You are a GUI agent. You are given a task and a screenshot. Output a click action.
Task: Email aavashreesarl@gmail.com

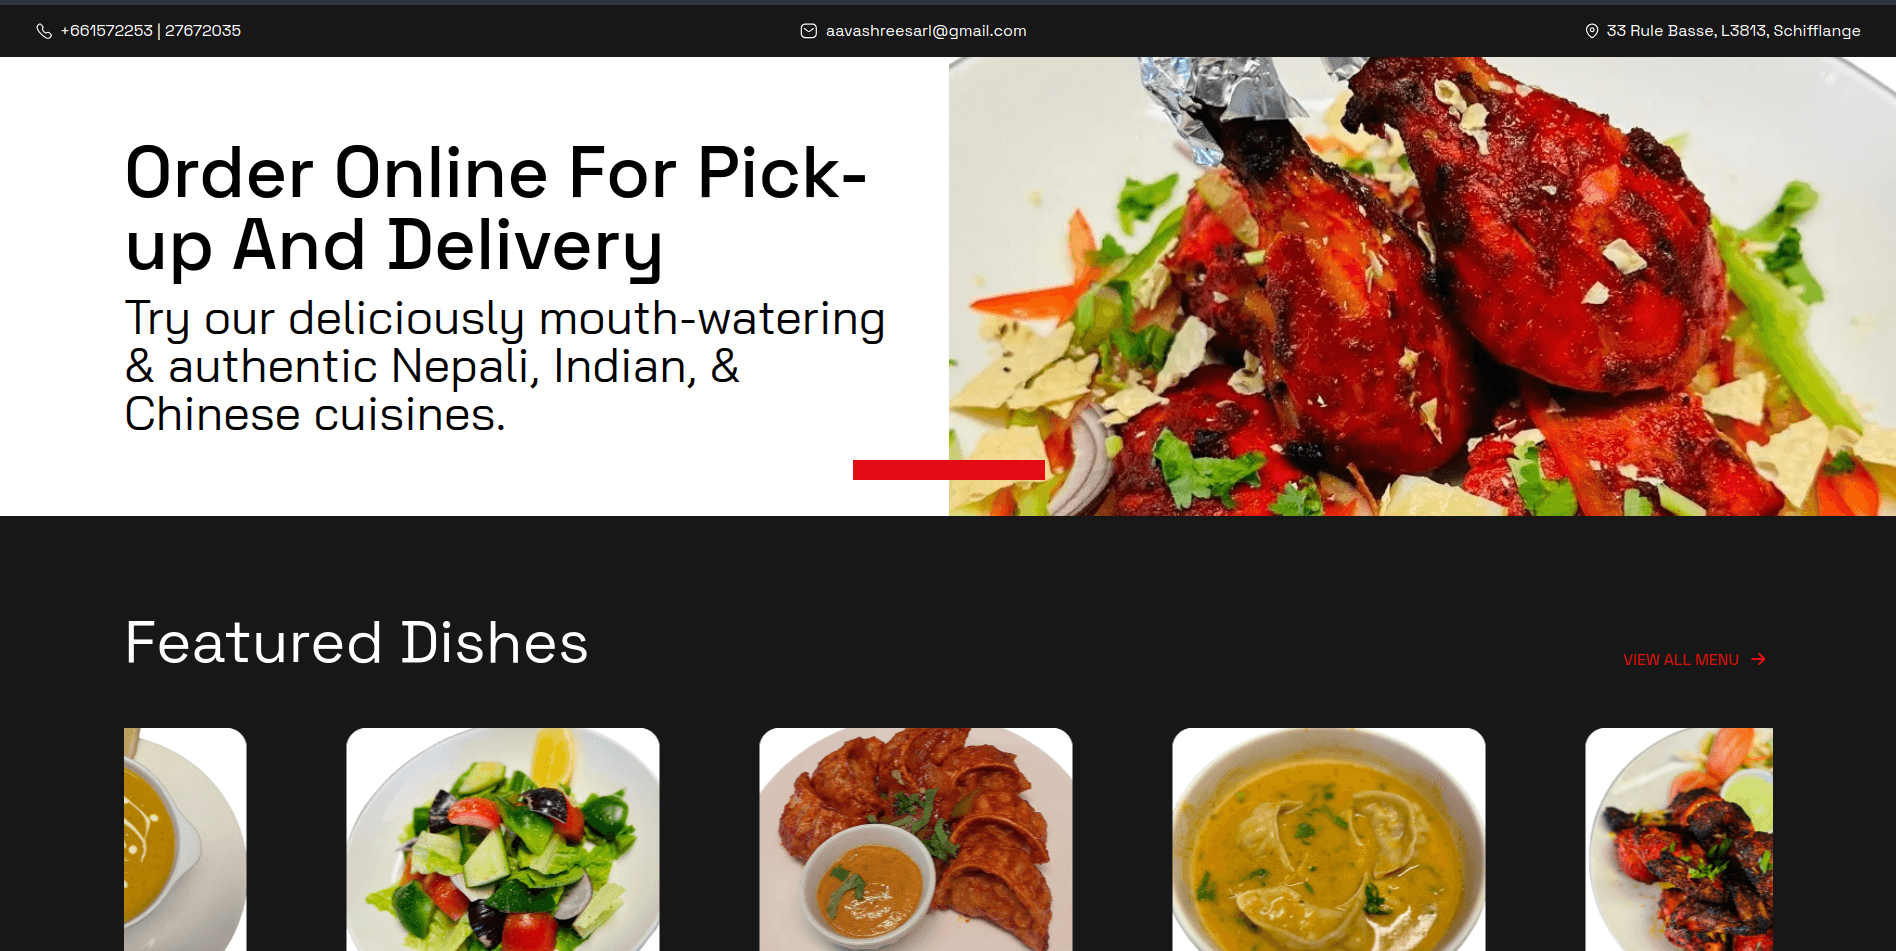tap(926, 31)
